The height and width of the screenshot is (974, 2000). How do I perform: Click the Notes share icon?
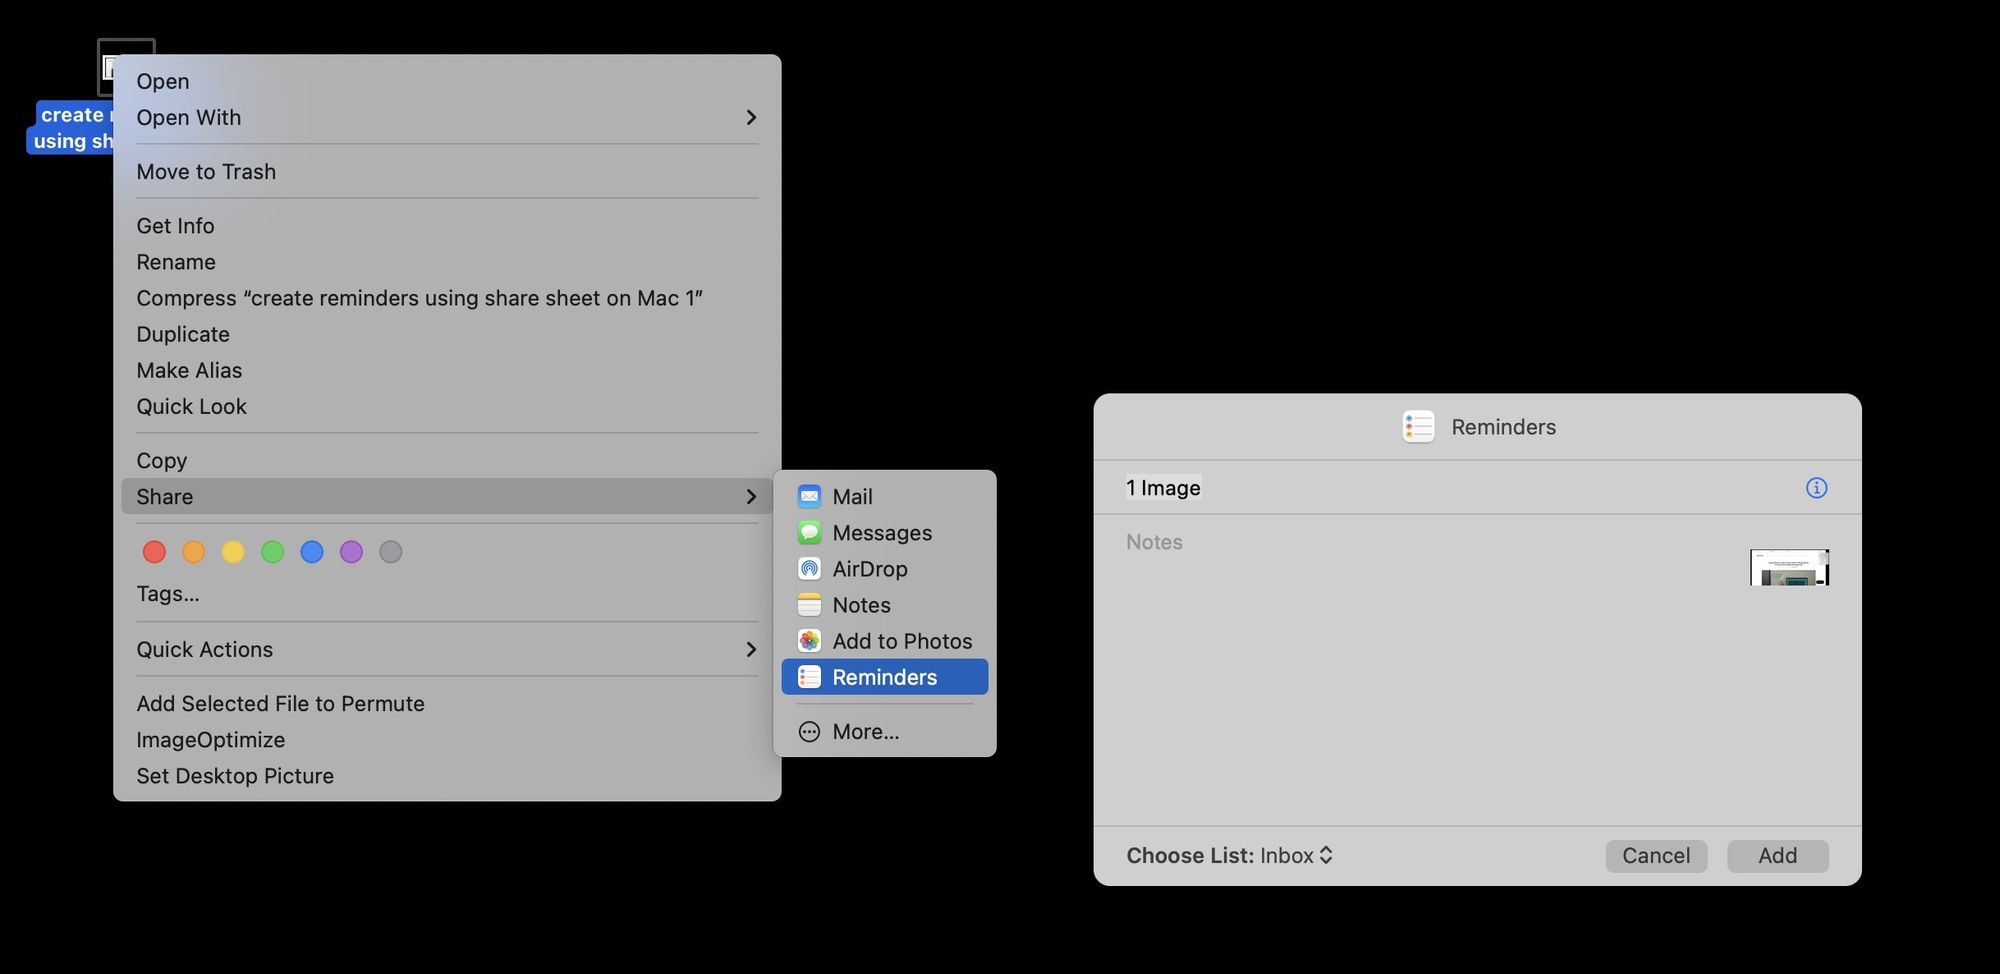click(809, 604)
